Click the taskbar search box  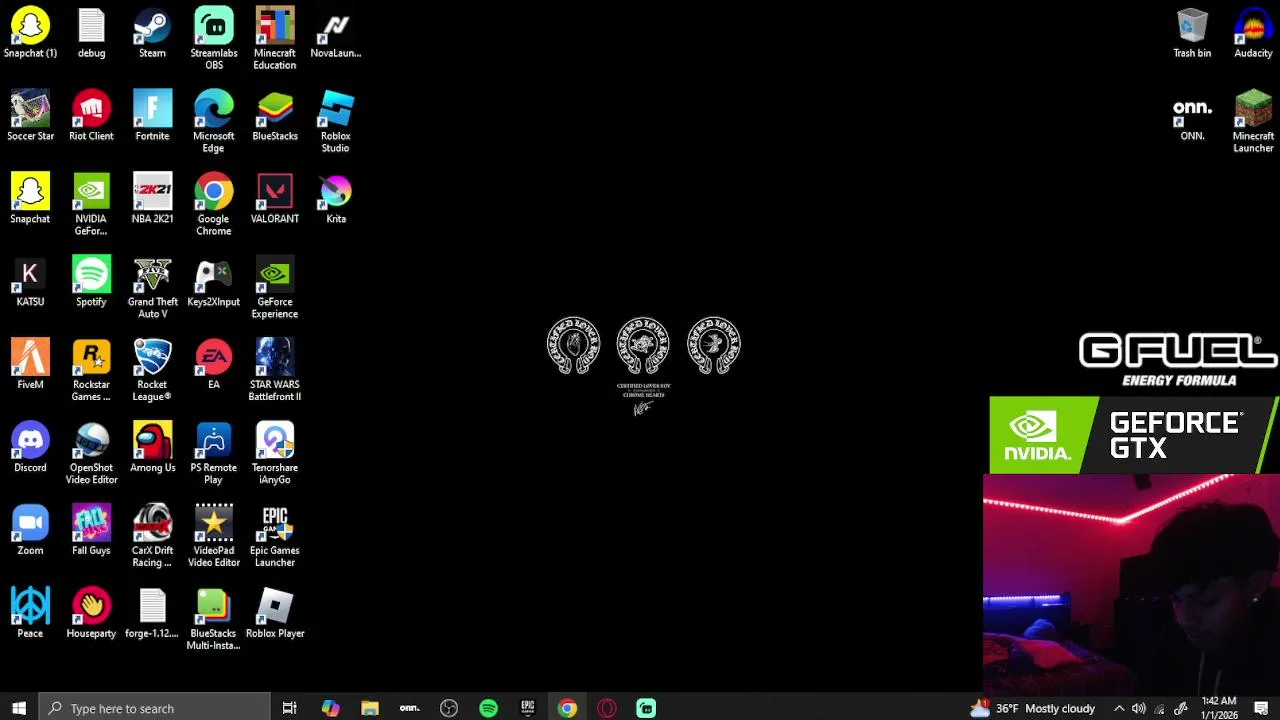tap(154, 708)
